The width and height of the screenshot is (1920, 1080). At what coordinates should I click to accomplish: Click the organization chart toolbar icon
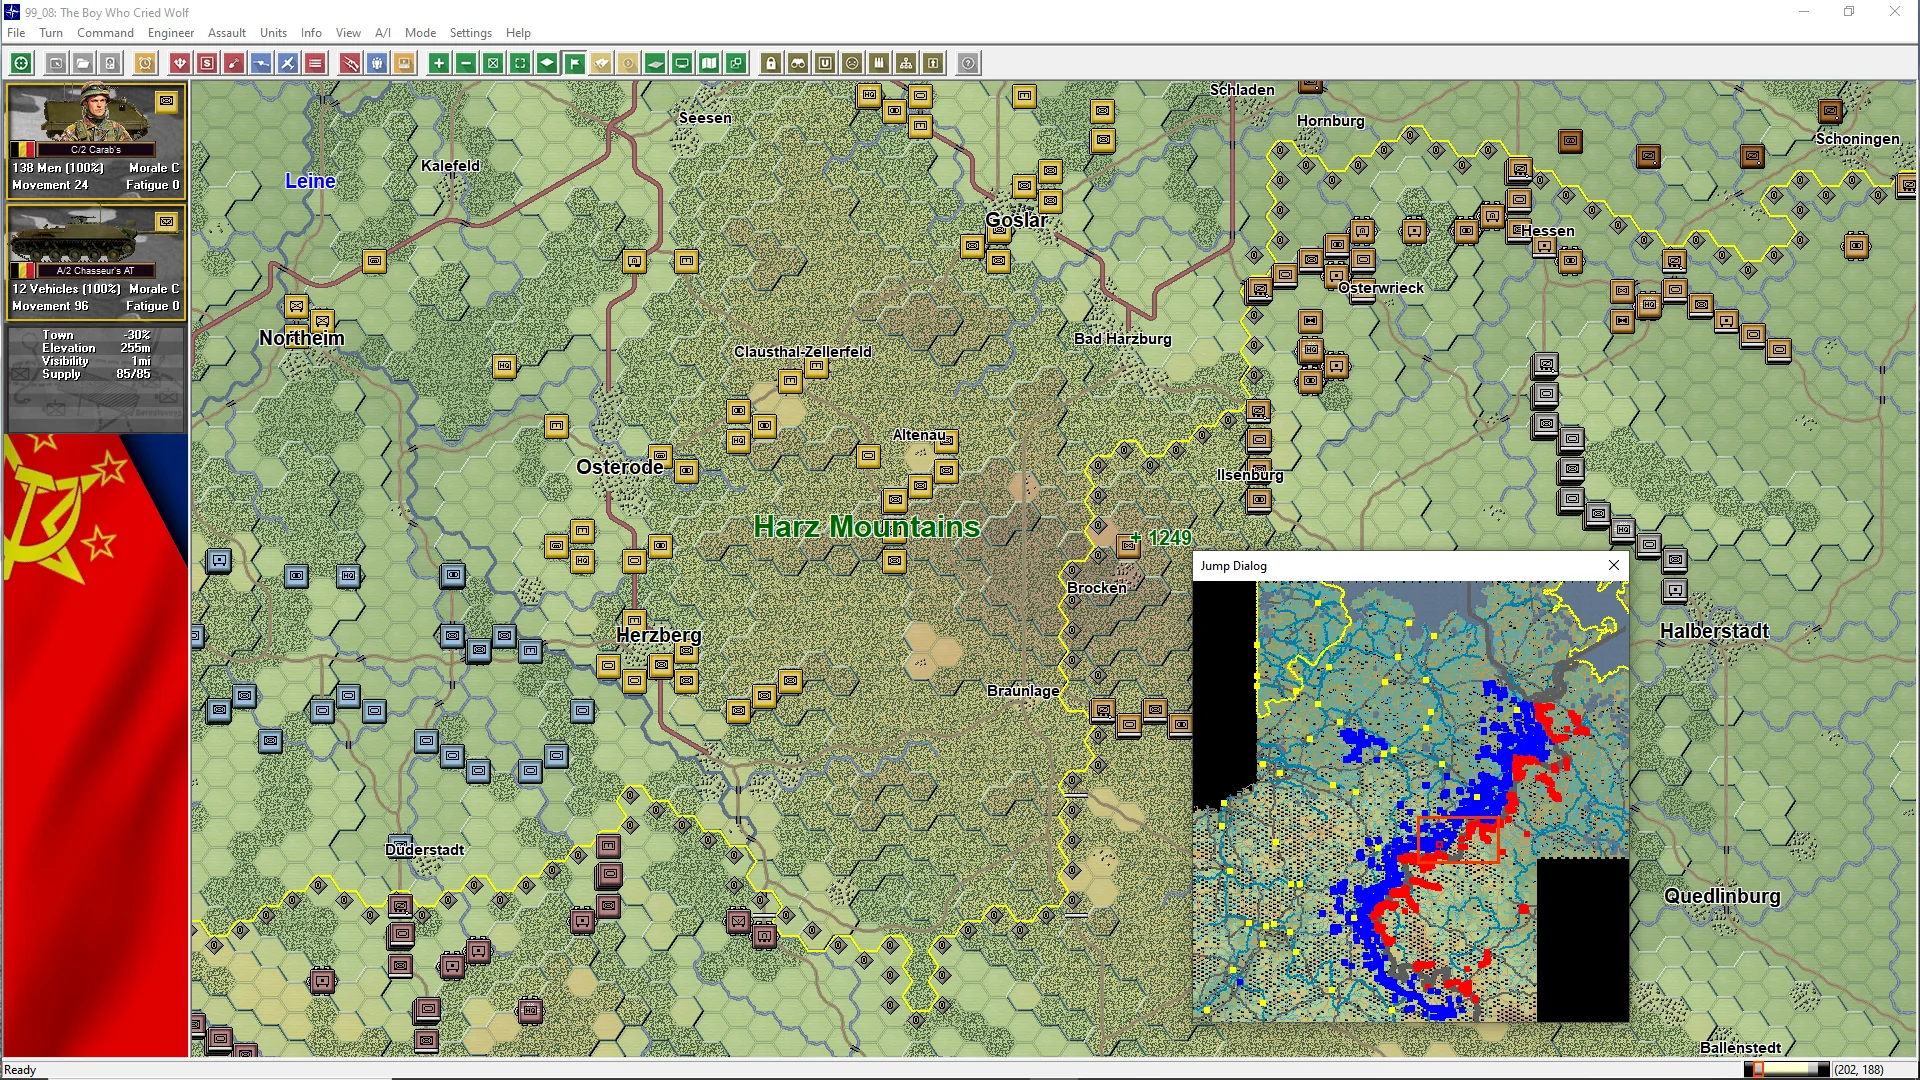pyautogui.click(x=906, y=64)
